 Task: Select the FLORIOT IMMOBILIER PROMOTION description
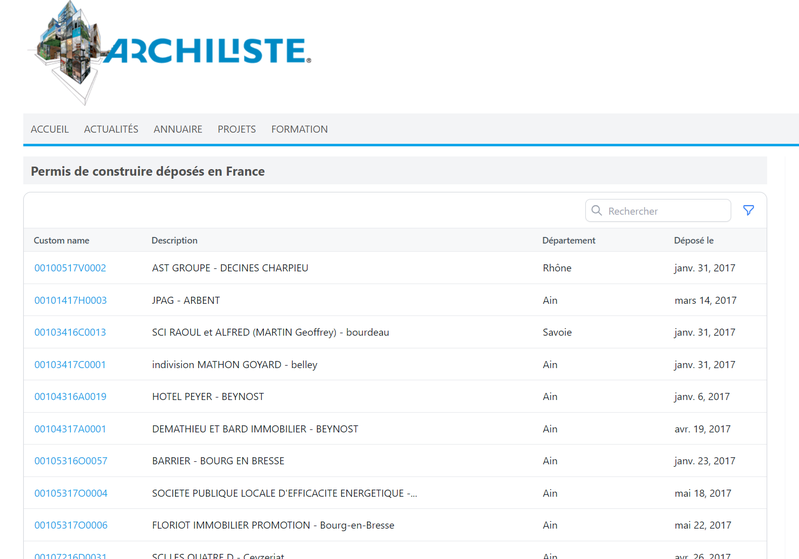tap(273, 525)
